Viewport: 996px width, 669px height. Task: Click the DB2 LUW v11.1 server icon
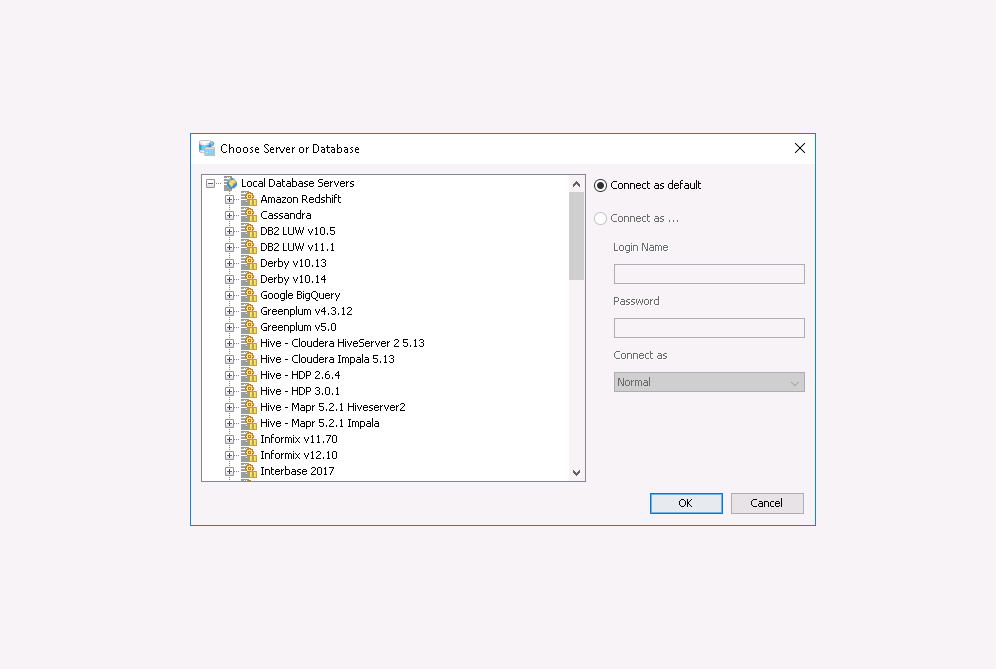pyautogui.click(x=249, y=247)
